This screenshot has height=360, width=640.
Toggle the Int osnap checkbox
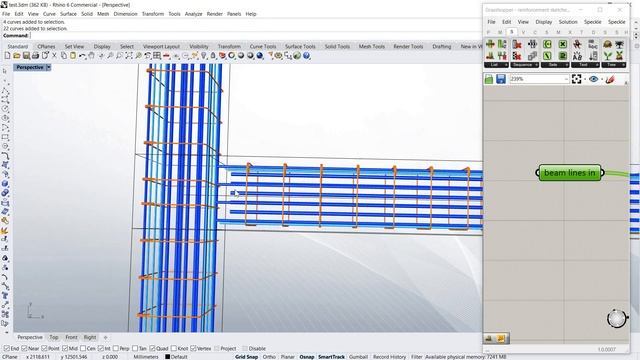[x=100, y=349]
